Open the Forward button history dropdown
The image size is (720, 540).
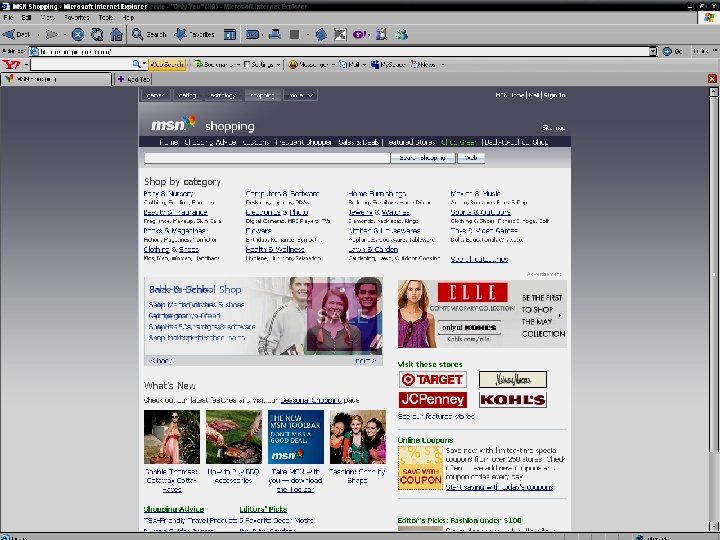(65, 34)
